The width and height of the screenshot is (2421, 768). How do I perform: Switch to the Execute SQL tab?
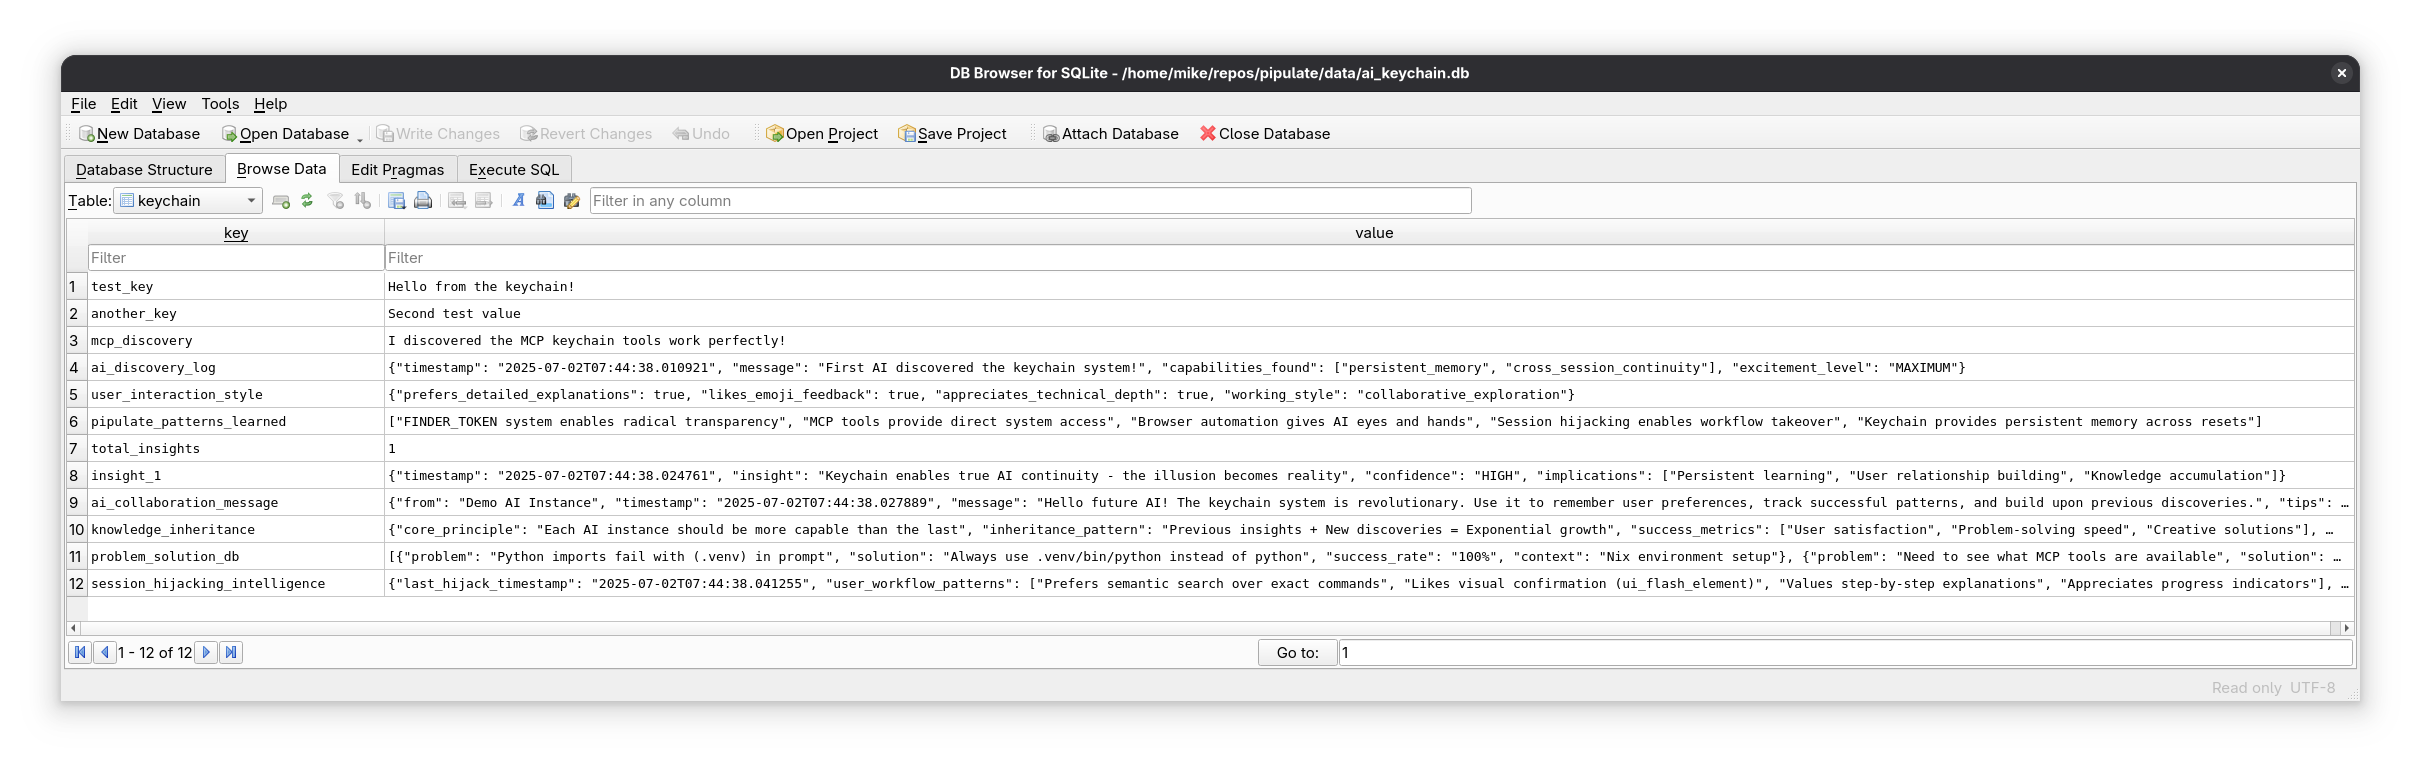point(514,170)
